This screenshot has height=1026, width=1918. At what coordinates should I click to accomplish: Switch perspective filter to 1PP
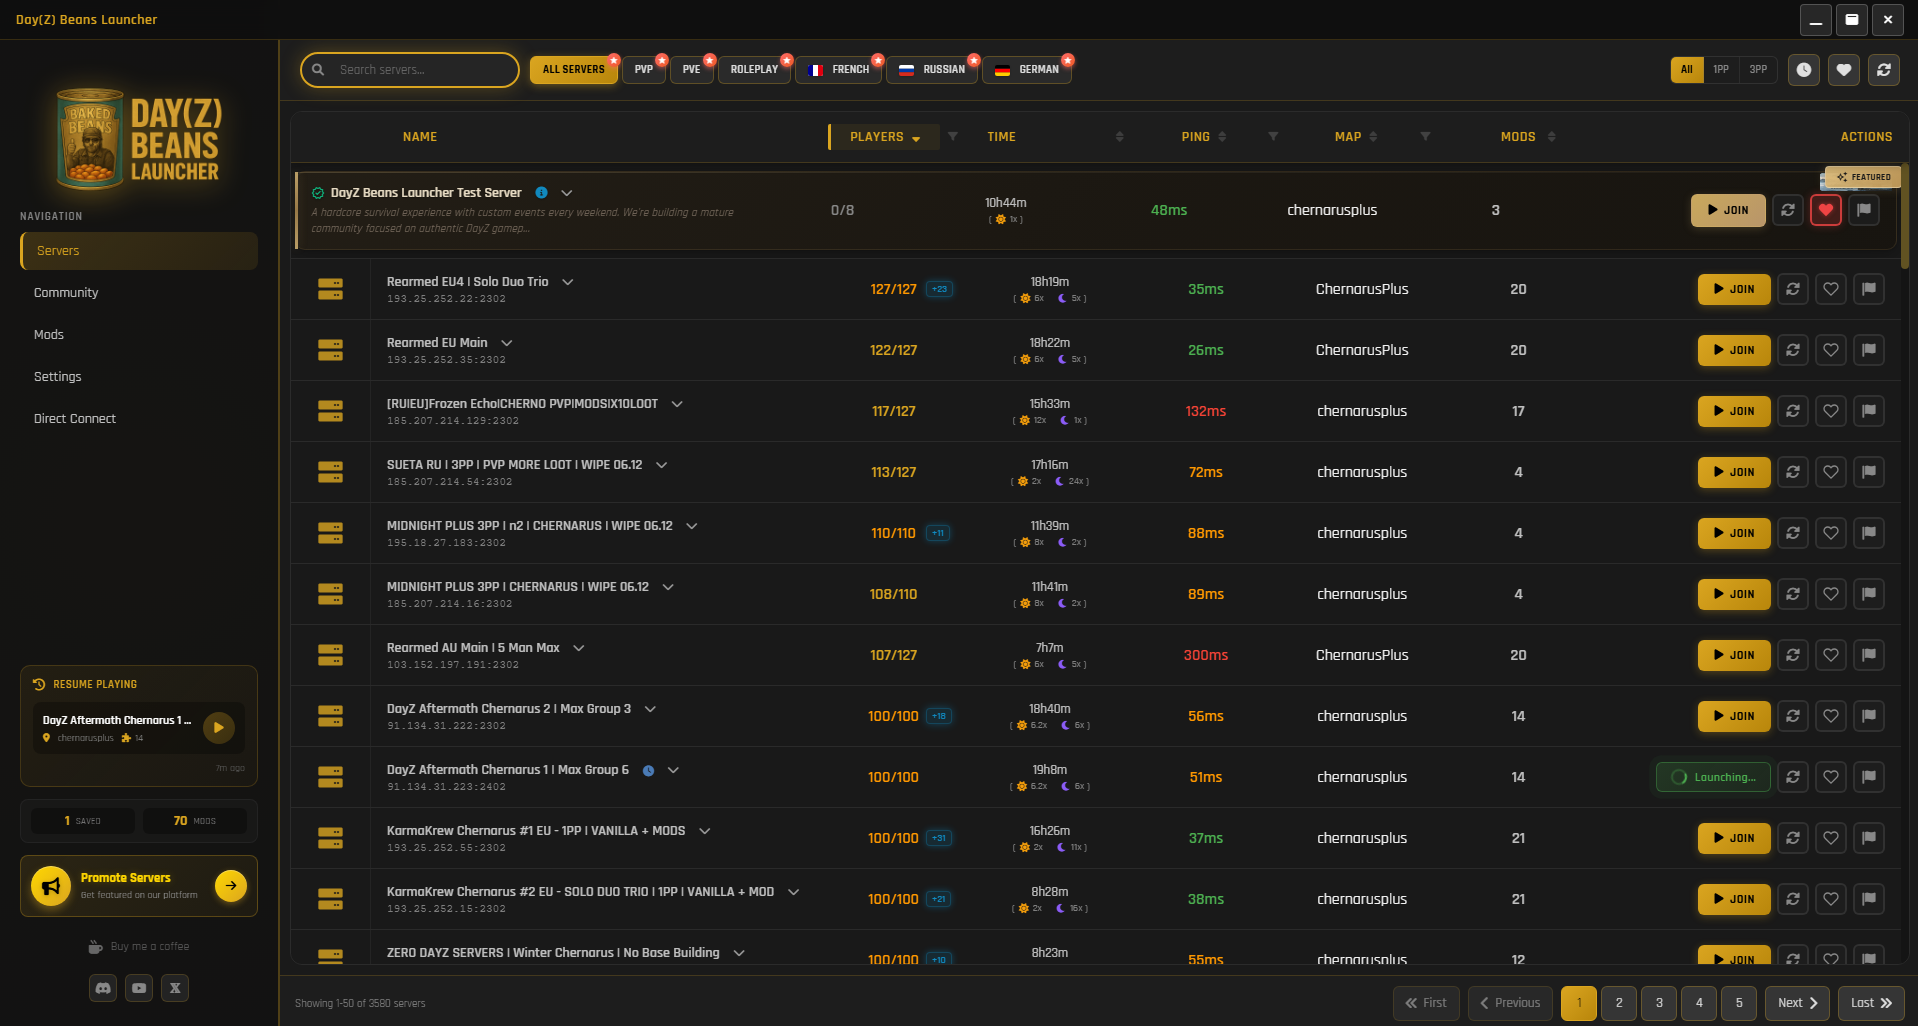1722,70
